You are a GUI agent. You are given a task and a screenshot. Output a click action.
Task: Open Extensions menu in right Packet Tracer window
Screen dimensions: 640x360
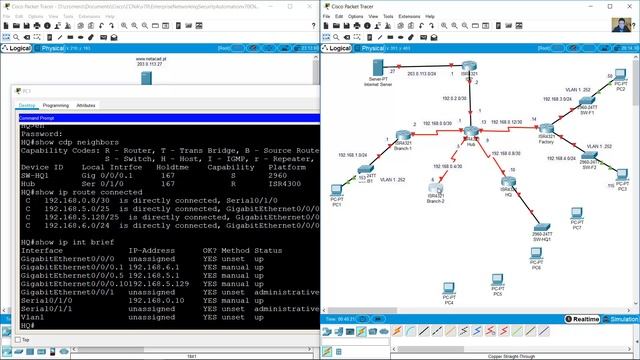(x=409, y=16)
